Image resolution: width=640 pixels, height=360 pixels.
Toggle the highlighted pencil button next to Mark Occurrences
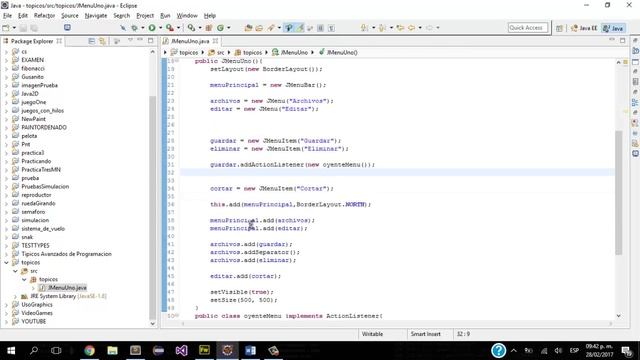click(300, 28)
